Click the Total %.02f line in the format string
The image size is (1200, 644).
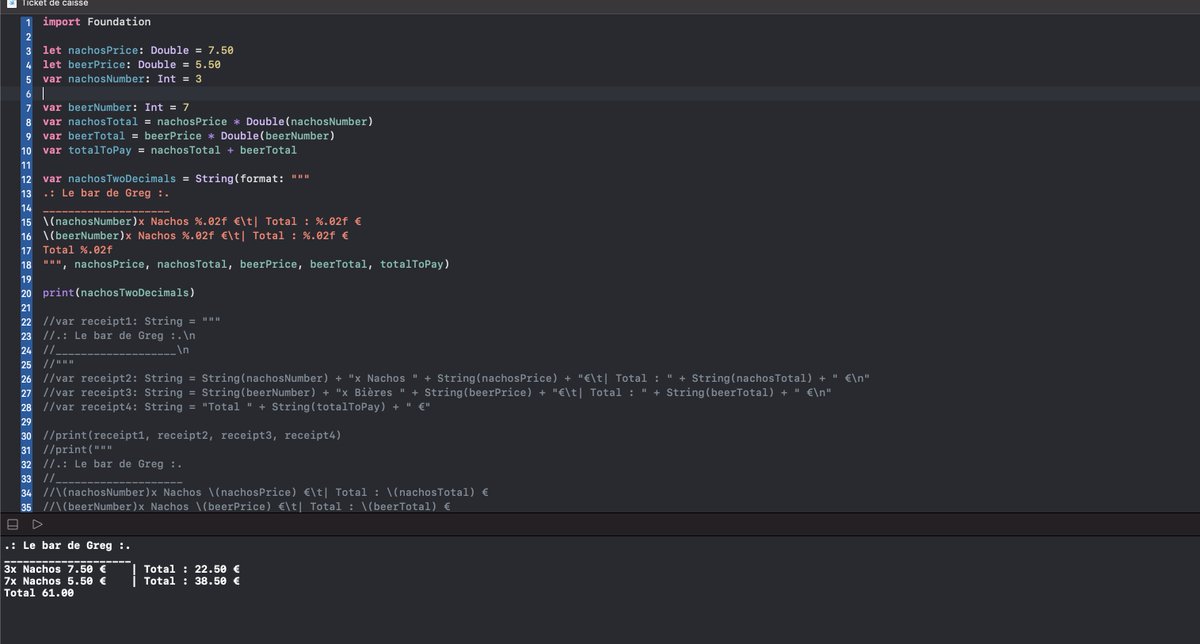coord(78,250)
